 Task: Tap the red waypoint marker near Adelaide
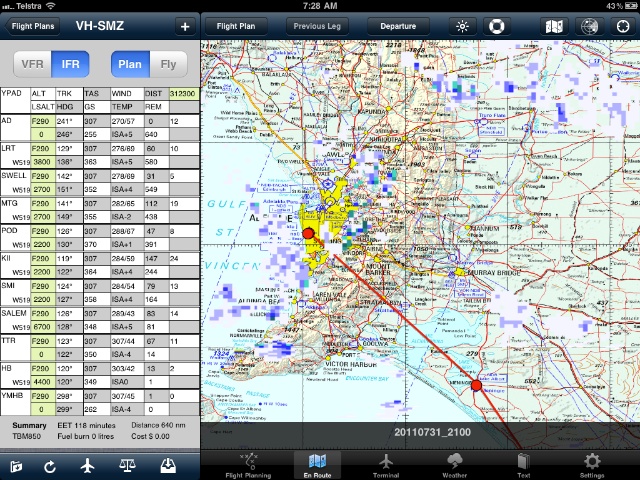(x=308, y=233)
